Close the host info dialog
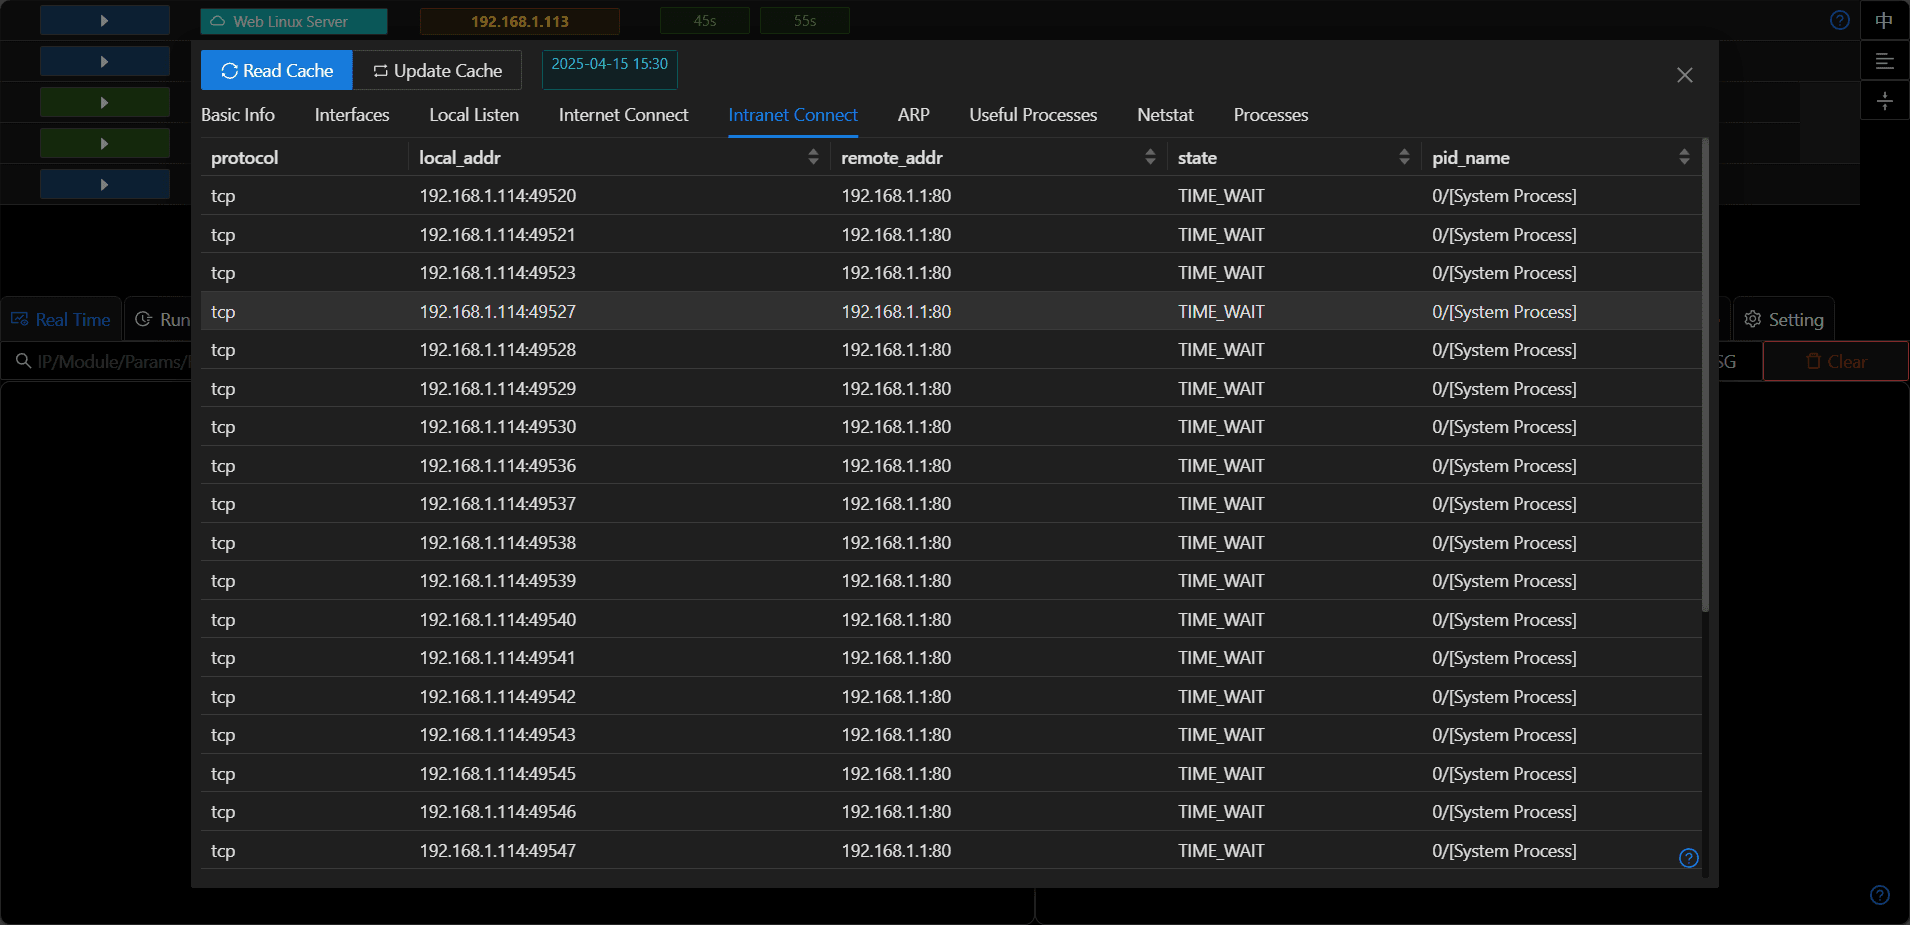This screenshot has width=1910, height=925. tap(1685, 75)
